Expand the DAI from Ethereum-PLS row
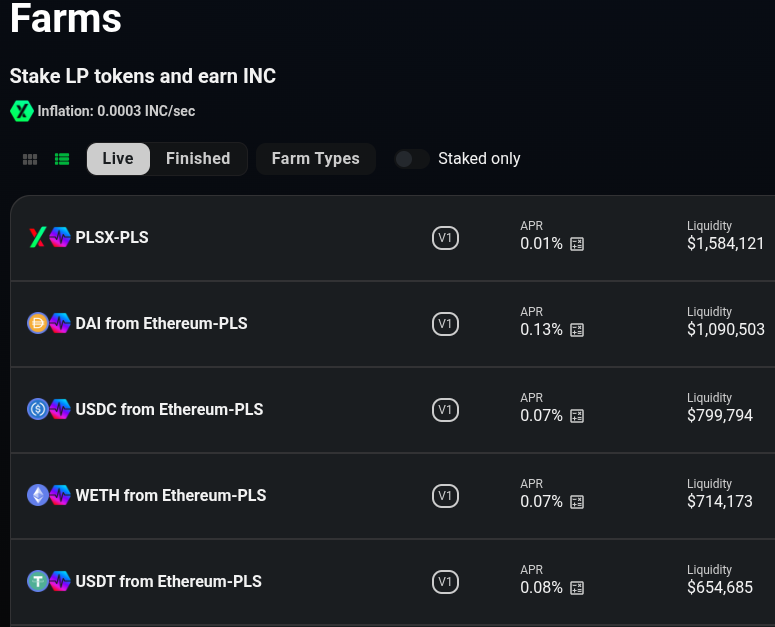The image size is (775, 627). [161, 324]
